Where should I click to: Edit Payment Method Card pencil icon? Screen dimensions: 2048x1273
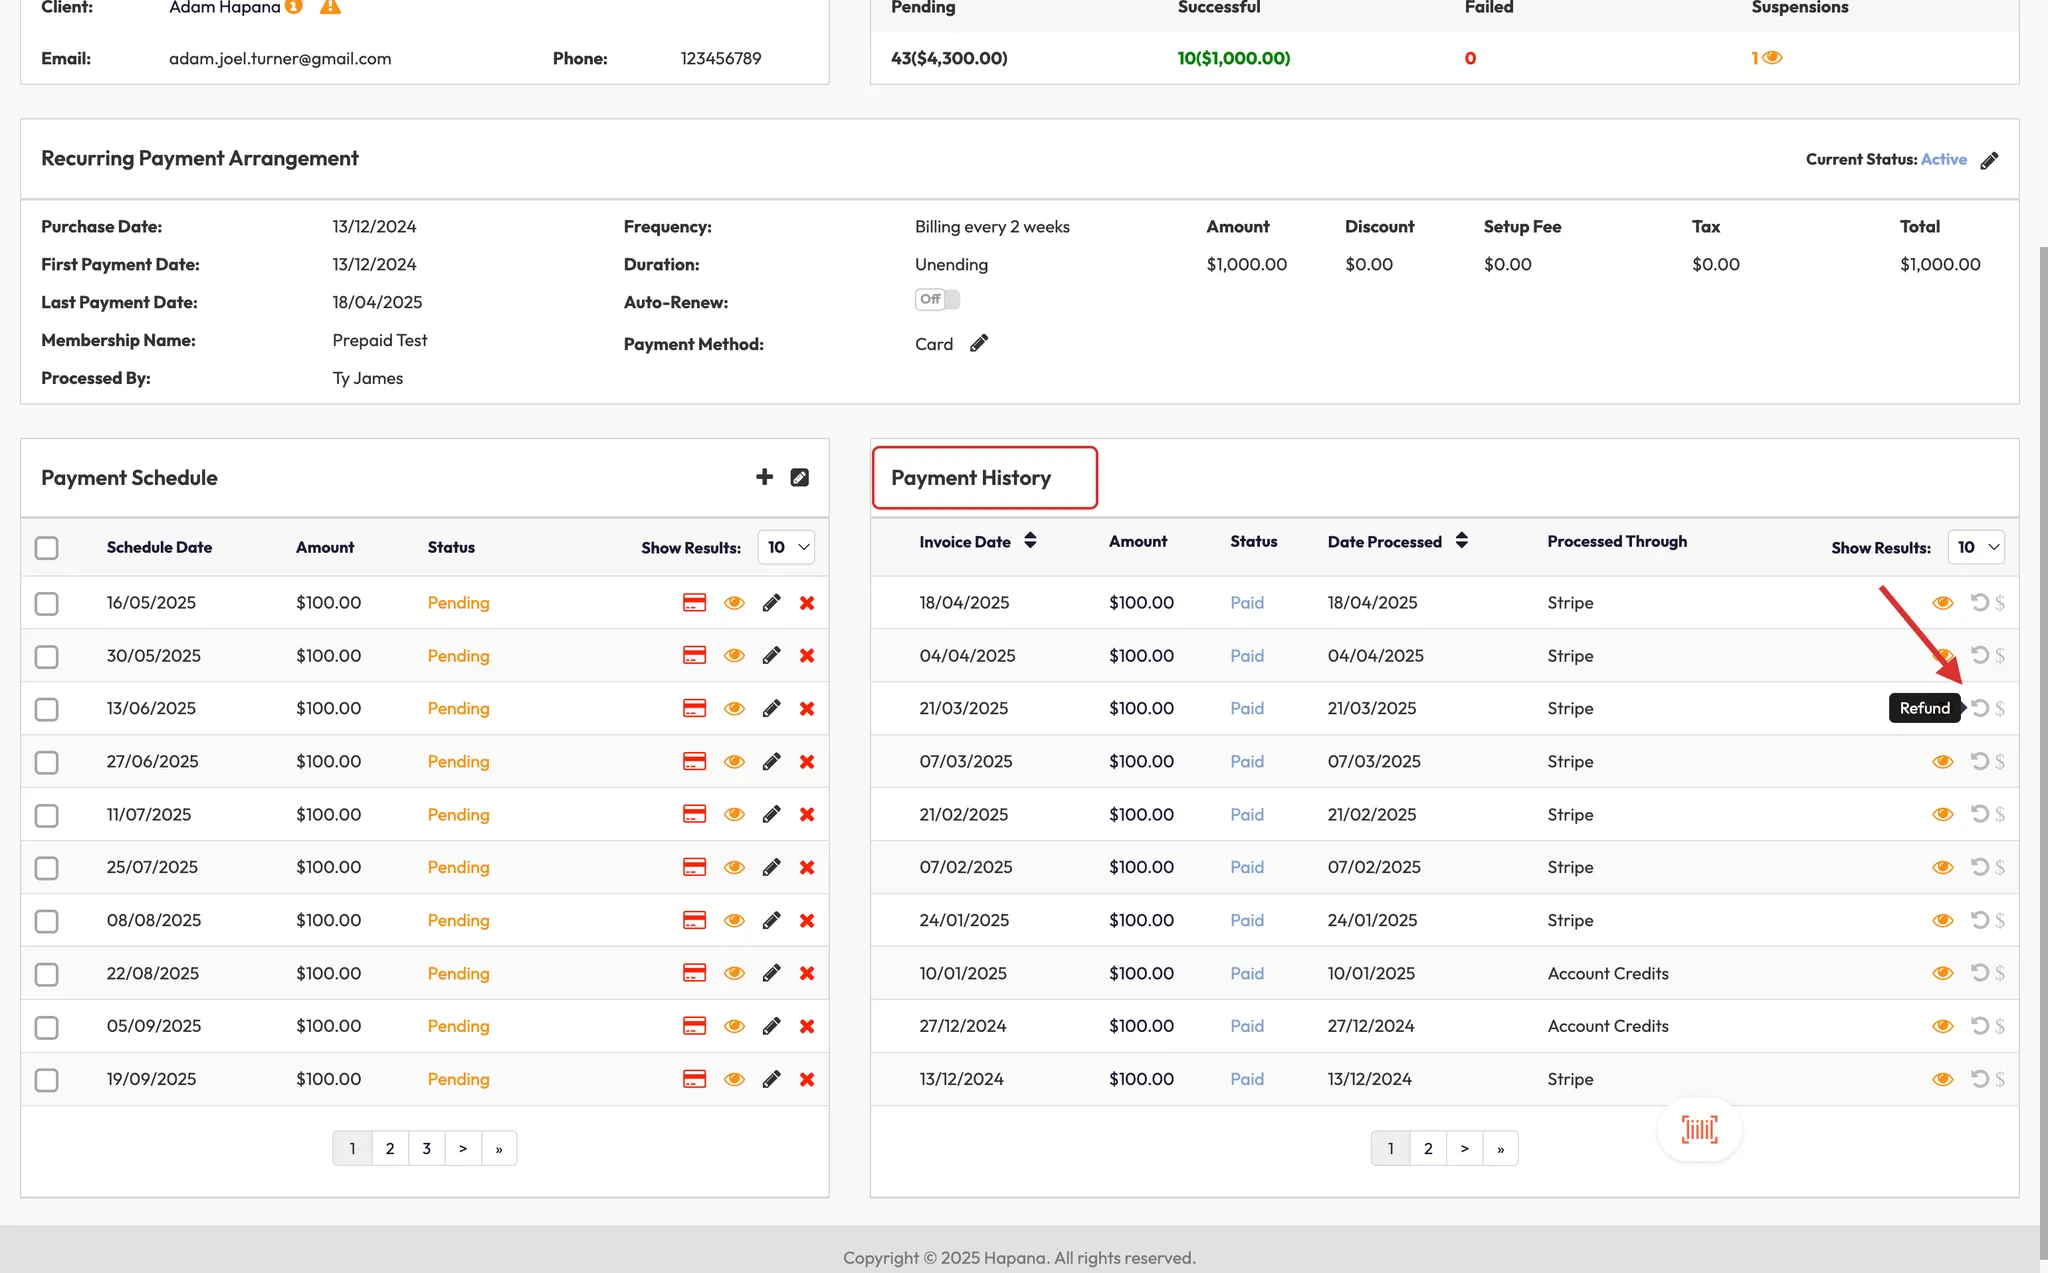979,343
